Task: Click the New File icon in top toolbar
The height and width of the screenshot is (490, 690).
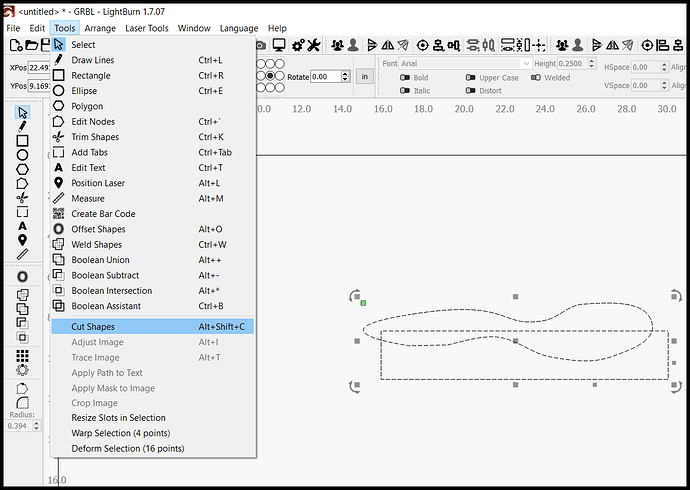Action: click(x=16, y=45)
